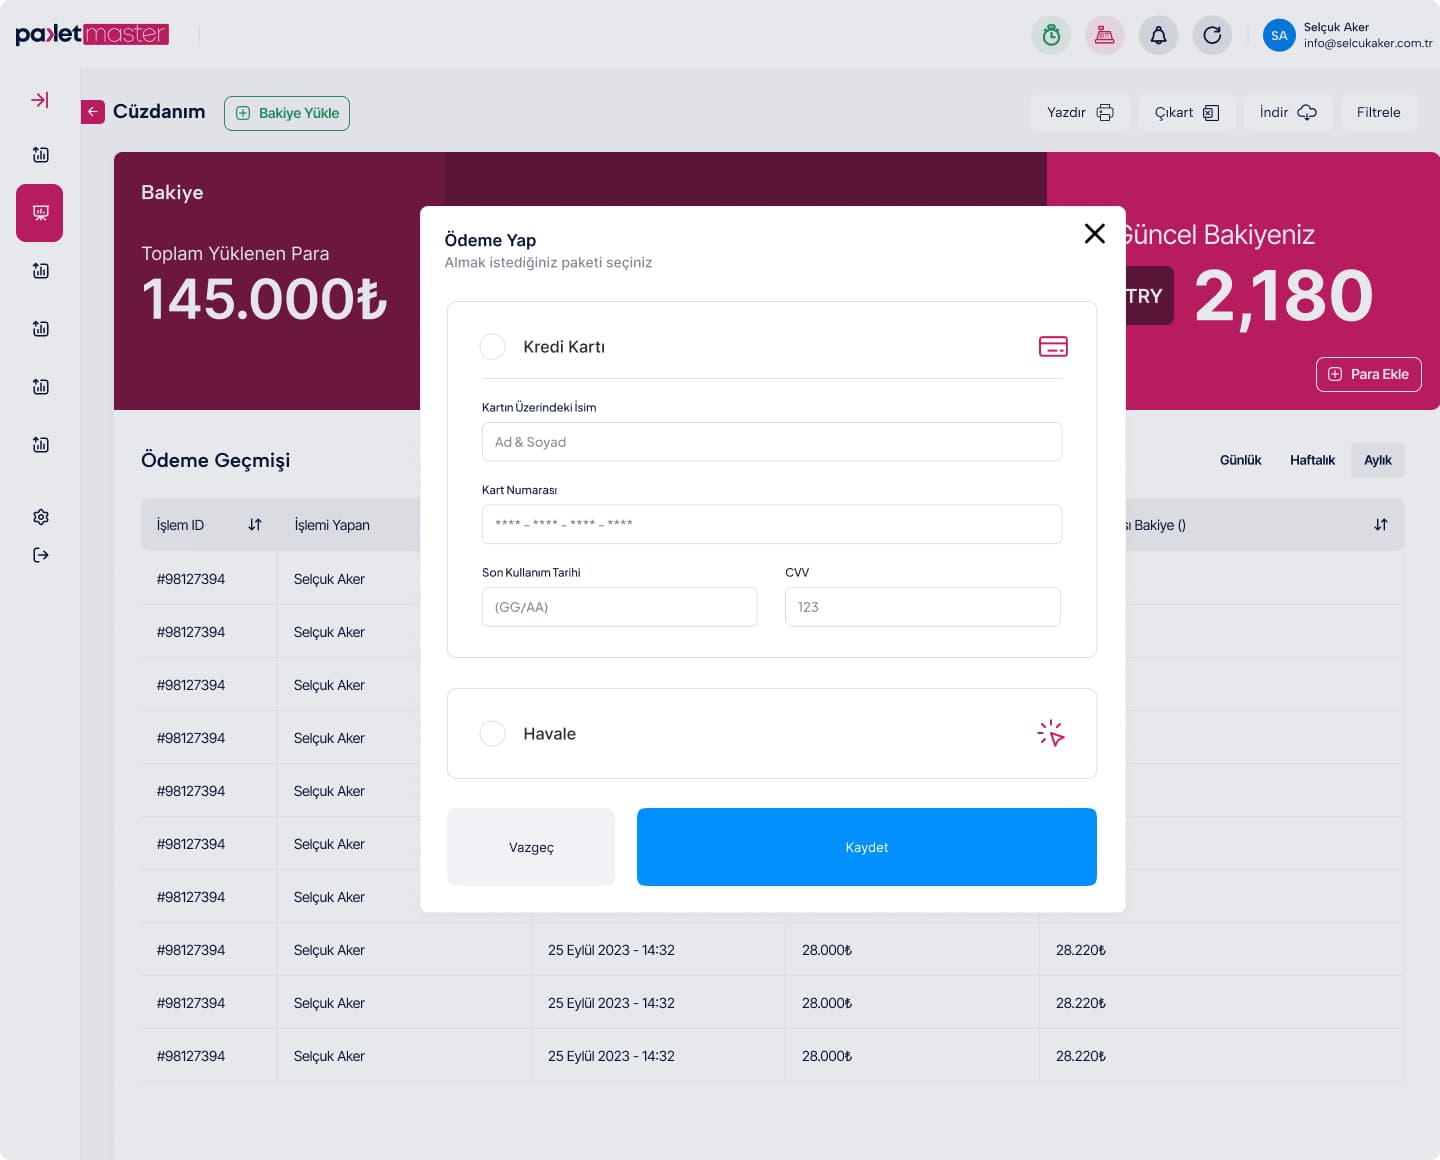Click the Çıkart export button
Viewport: 1440px width, 1160px height.
[x=1187, y=112]
